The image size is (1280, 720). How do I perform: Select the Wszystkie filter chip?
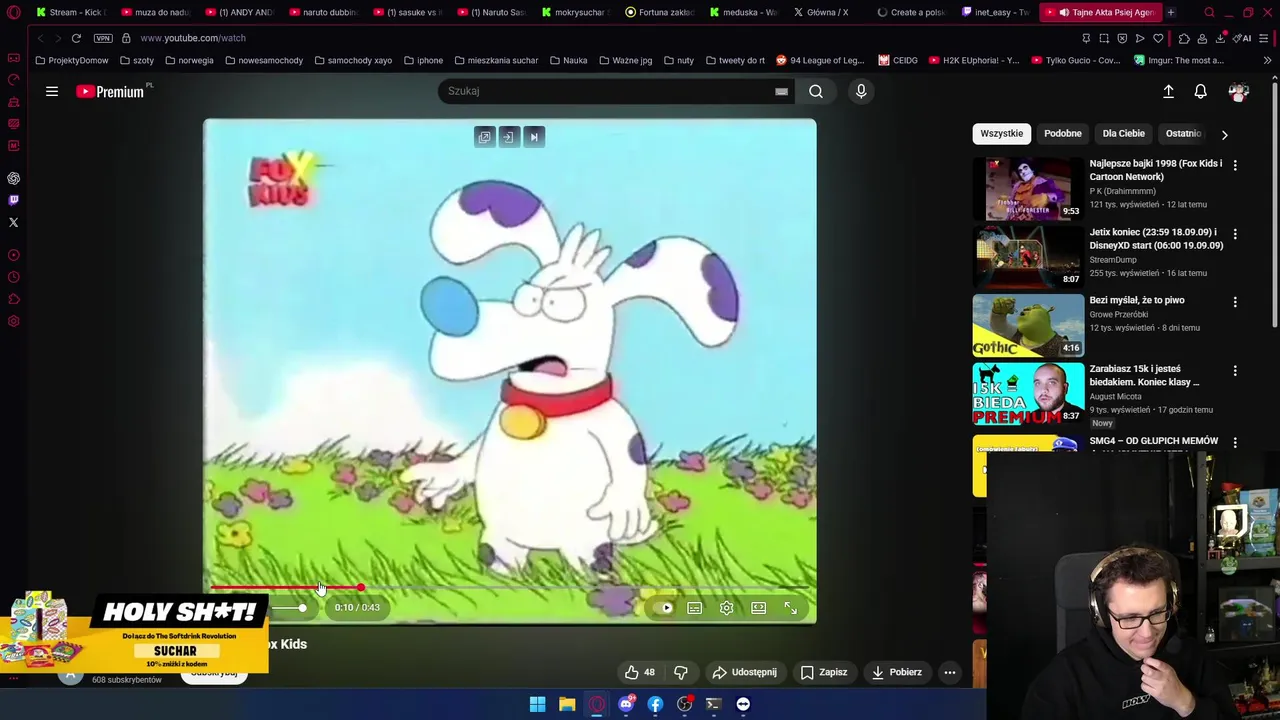point(1002,133)
